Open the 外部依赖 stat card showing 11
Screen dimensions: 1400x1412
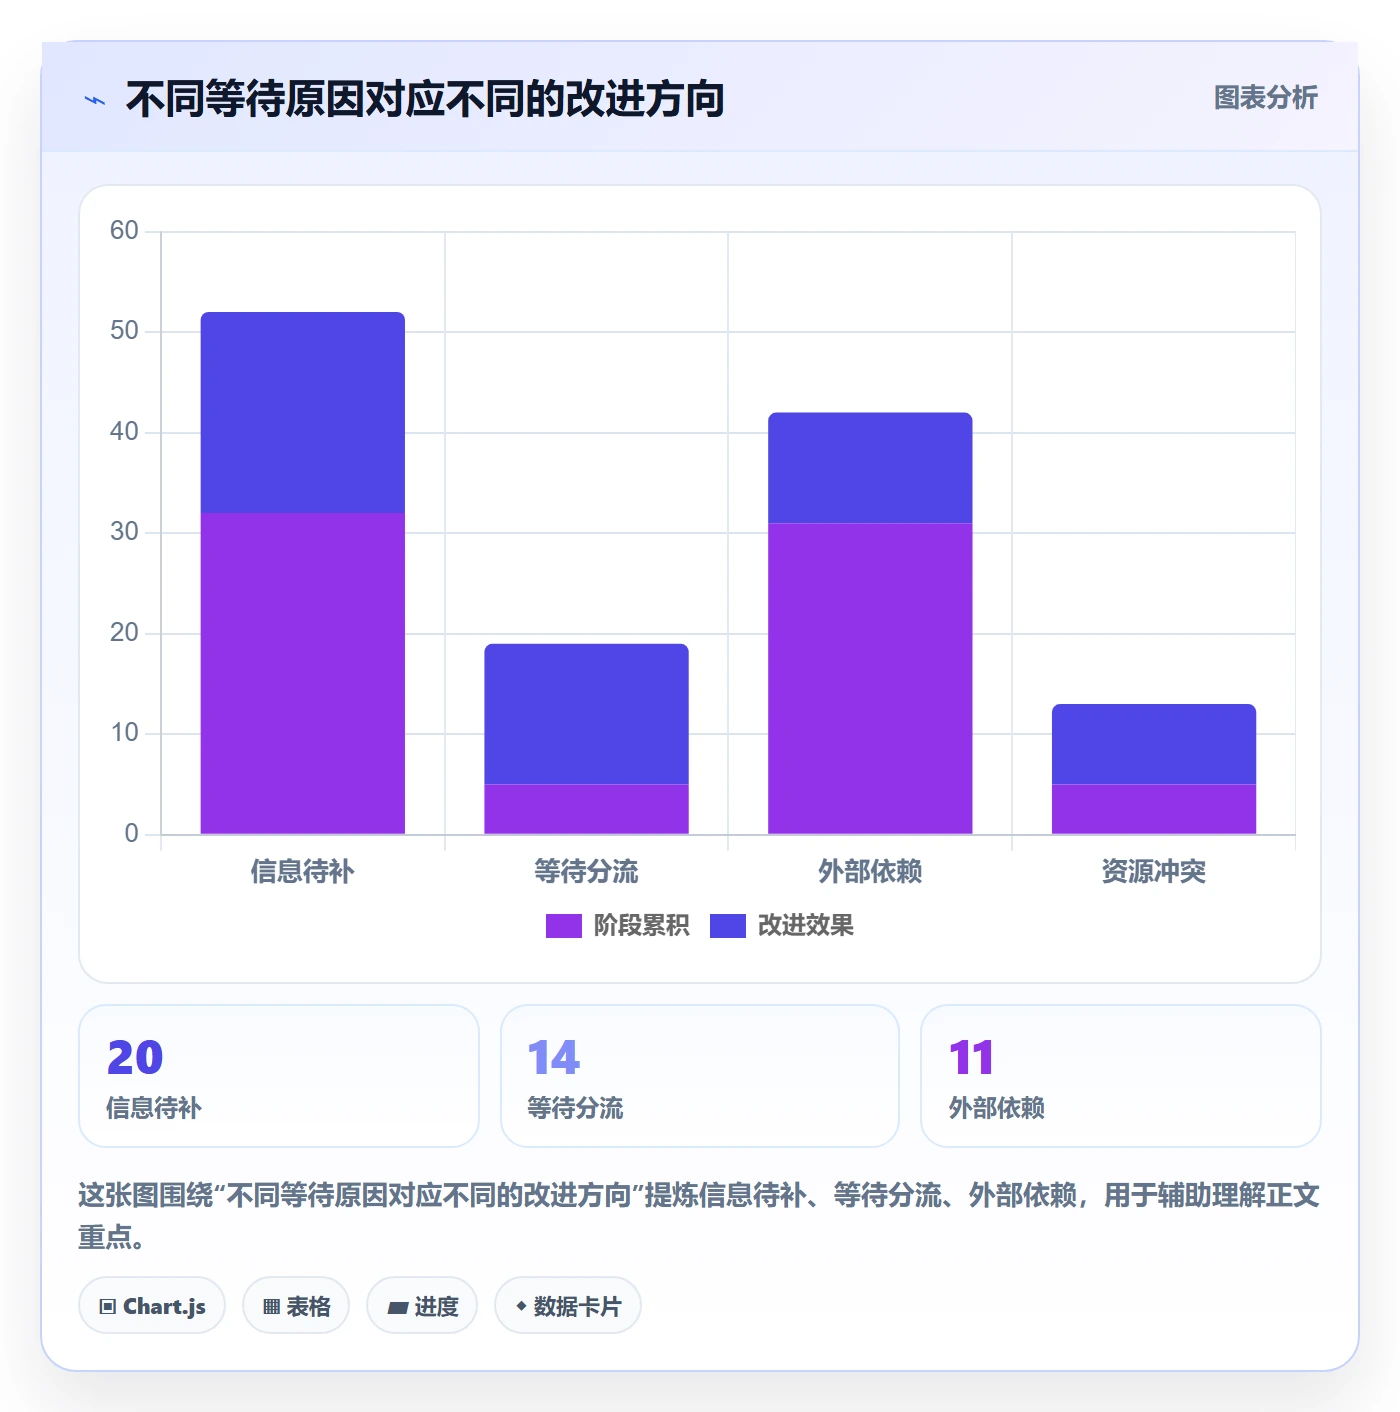(x=1121, y=1076)
